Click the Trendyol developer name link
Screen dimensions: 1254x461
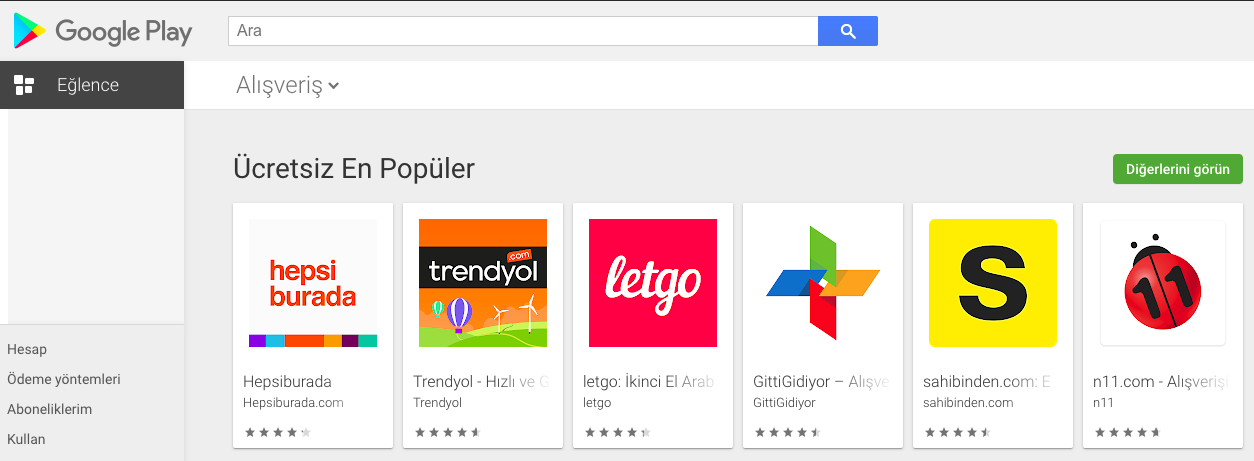pyautogui.click(x=438, y=403)
